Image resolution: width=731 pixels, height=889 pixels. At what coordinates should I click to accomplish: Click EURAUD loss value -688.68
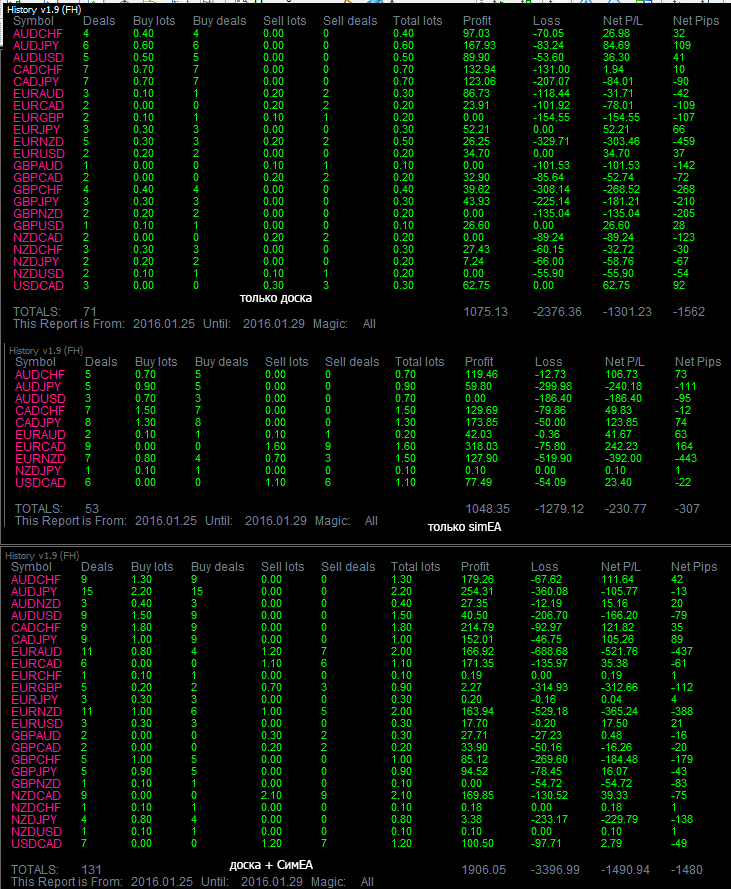click(x=549, y=651)
